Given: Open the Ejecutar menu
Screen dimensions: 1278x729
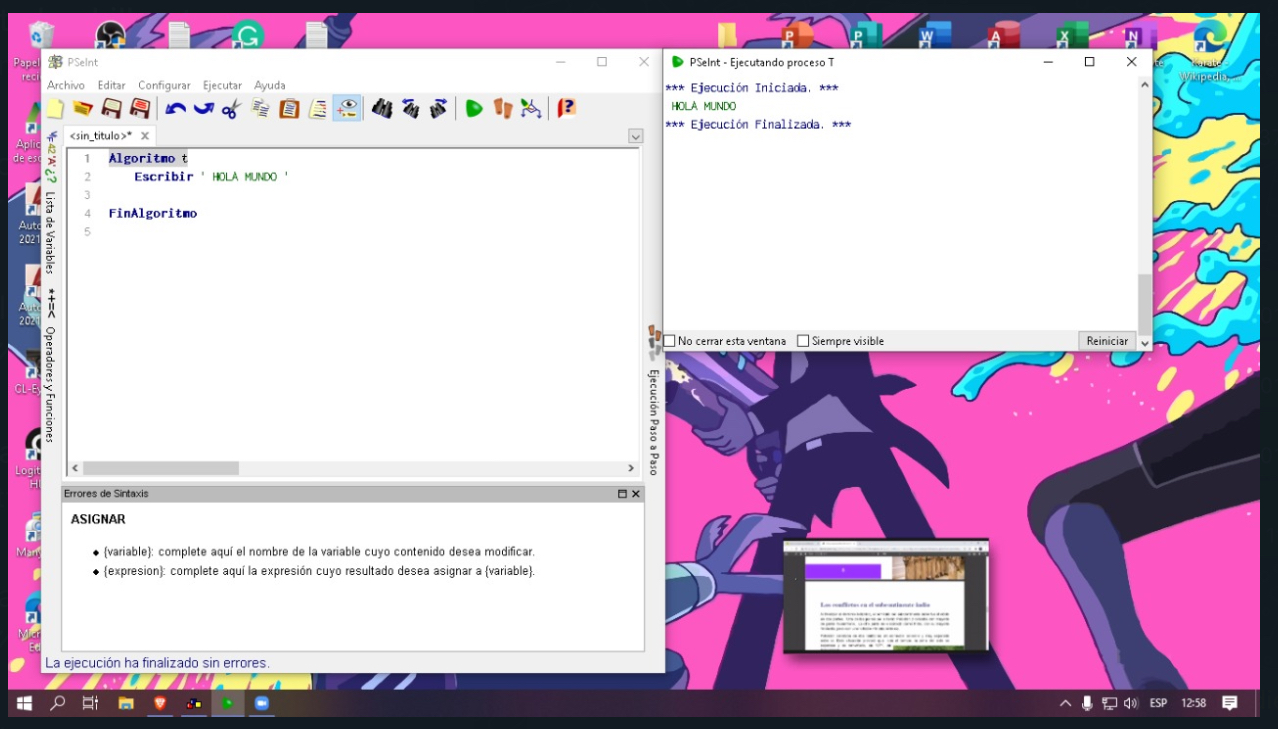Looking at the screenshot, I should point(222,85).
